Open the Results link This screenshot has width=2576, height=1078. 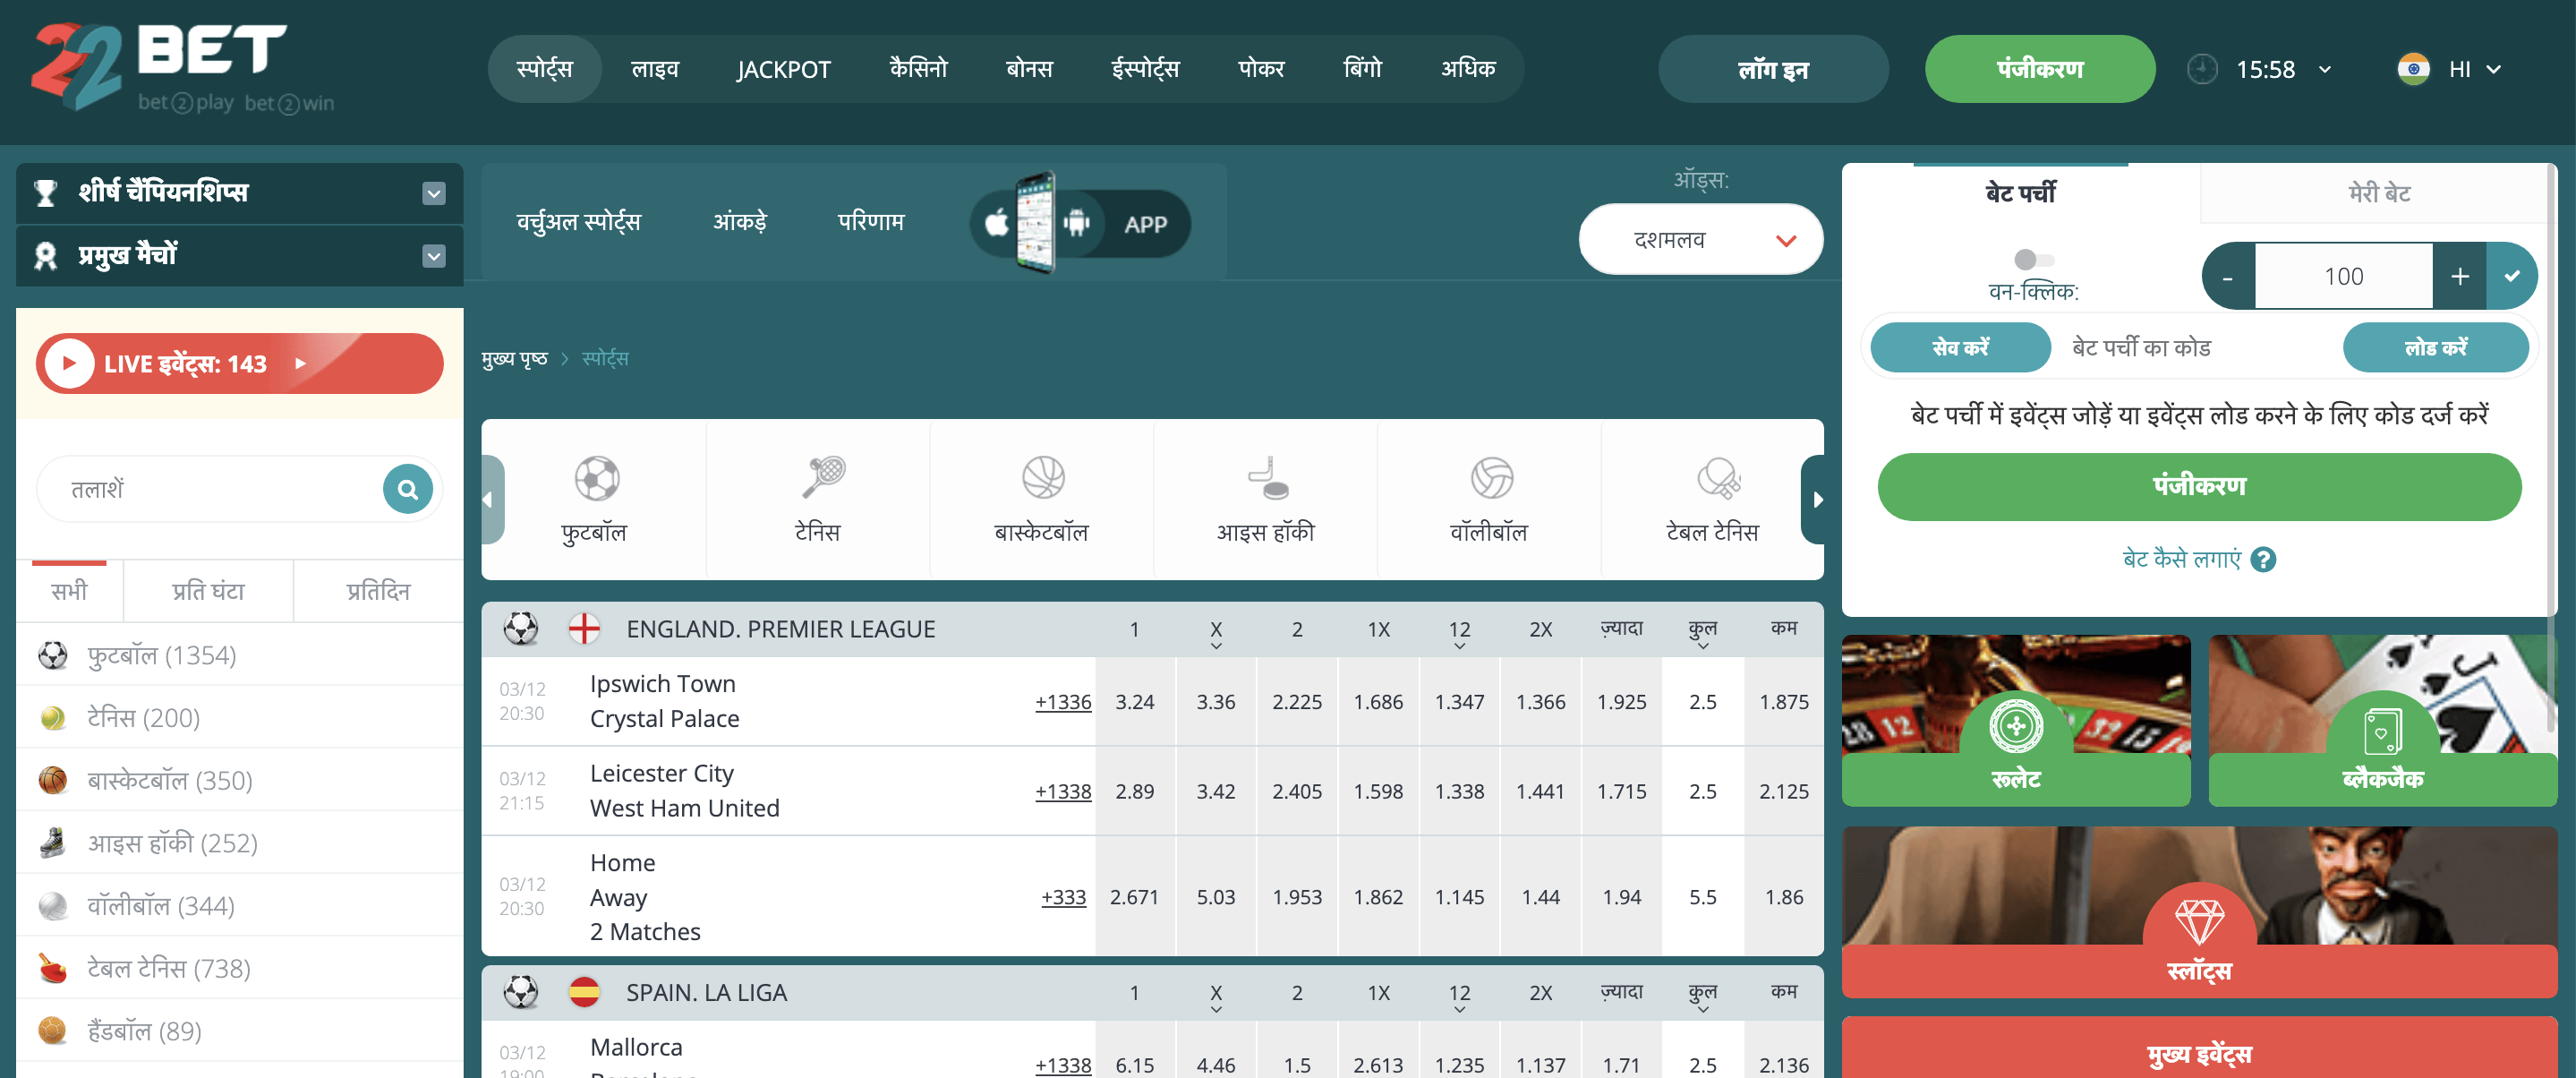(x=870, y=222)
